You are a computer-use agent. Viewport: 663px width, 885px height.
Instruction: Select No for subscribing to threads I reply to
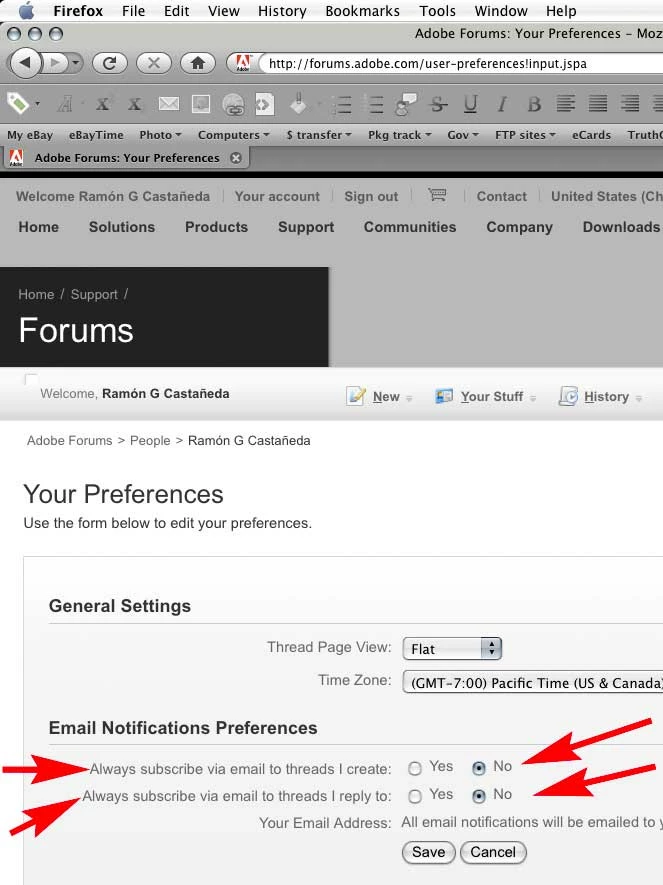tap(478, 796)
